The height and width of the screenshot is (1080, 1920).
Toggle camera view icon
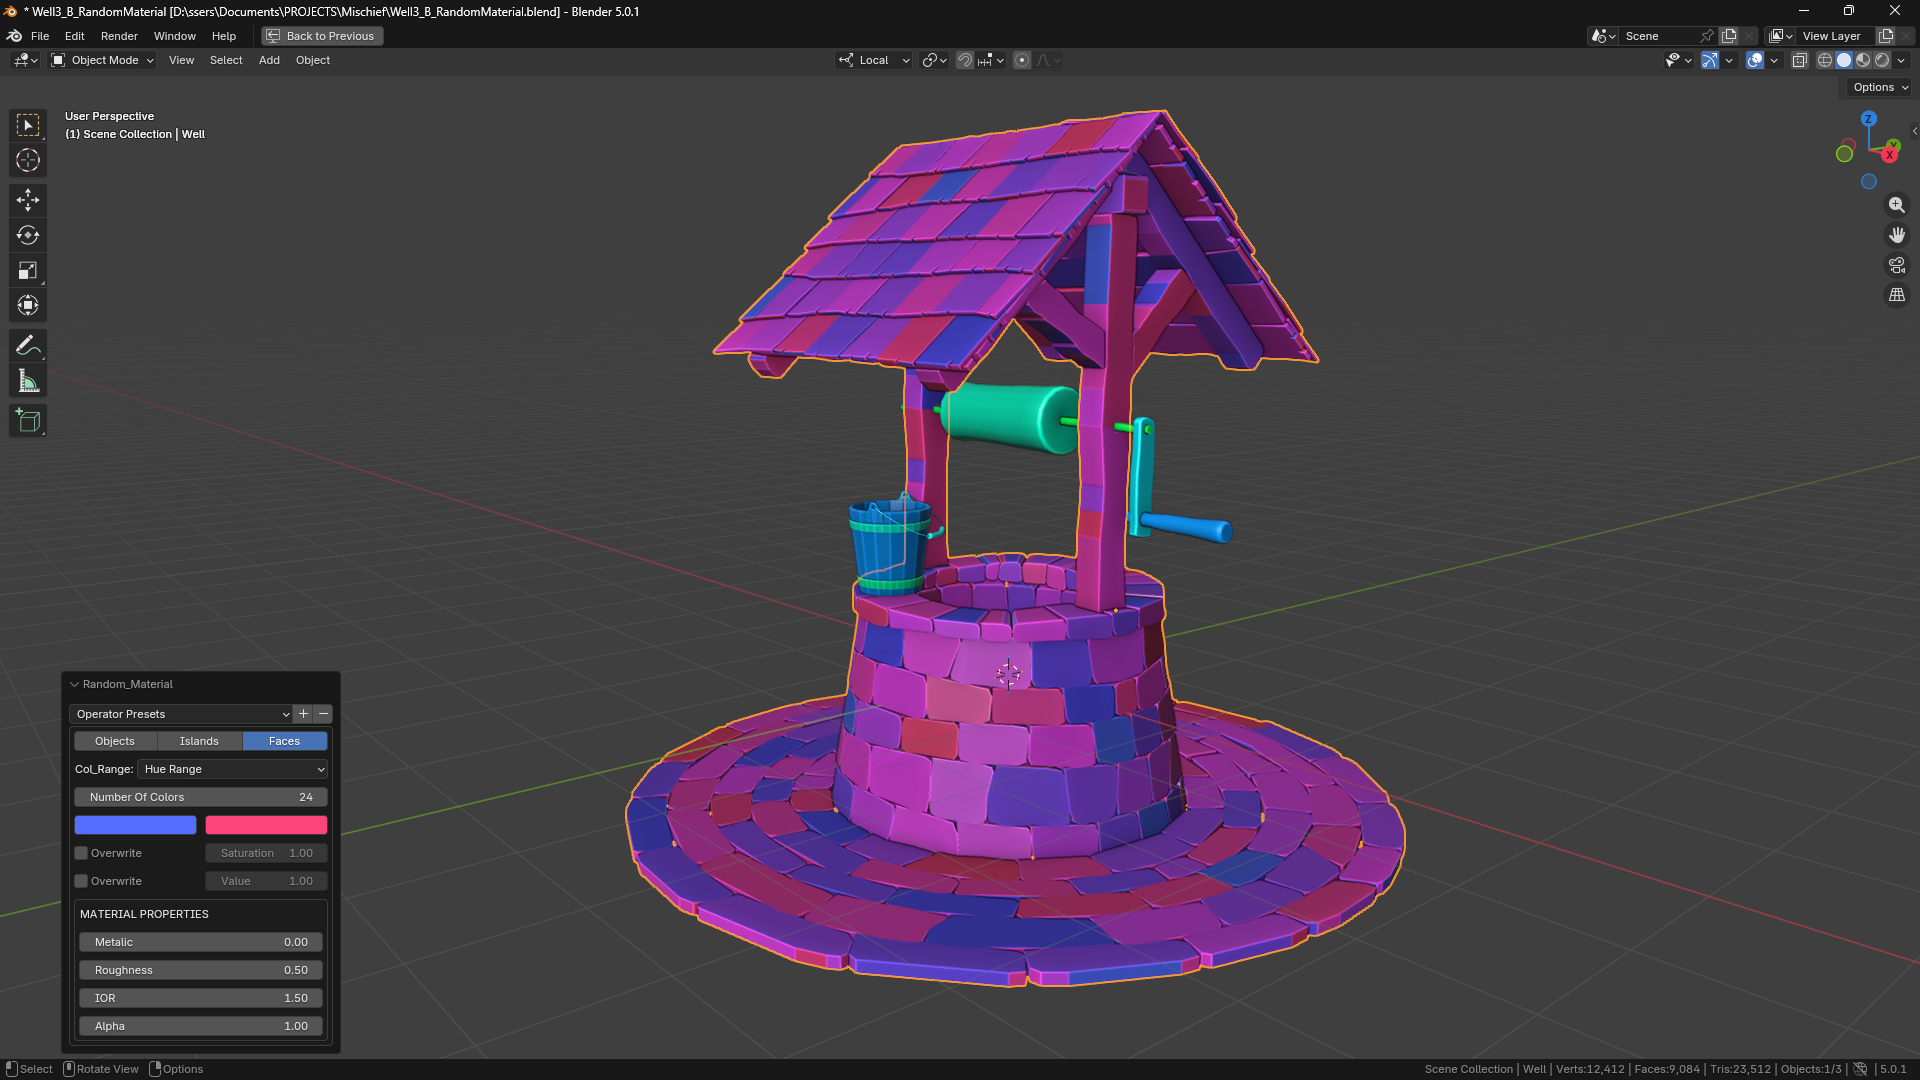[1896, 265]
